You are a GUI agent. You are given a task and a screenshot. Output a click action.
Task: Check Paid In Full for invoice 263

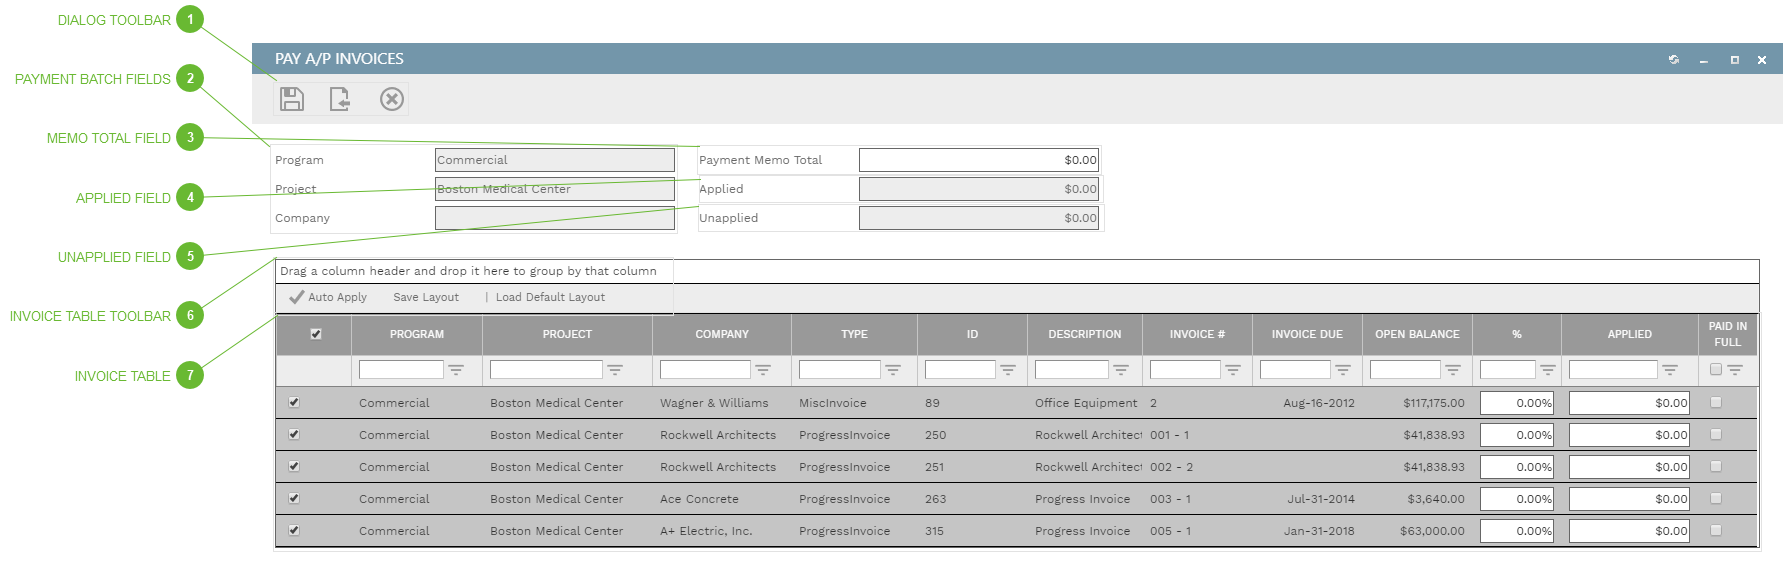[x=1716, y=498]
